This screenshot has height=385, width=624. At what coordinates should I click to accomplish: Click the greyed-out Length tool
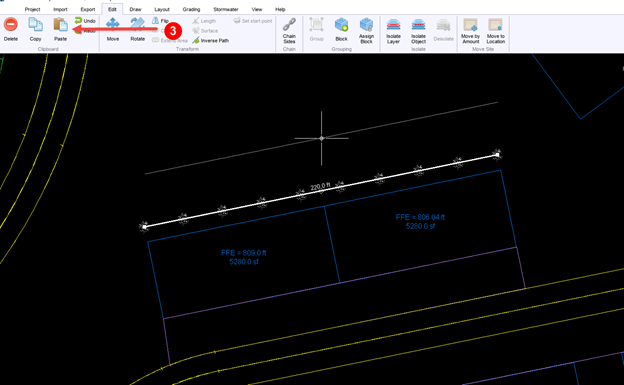(204, 21)
